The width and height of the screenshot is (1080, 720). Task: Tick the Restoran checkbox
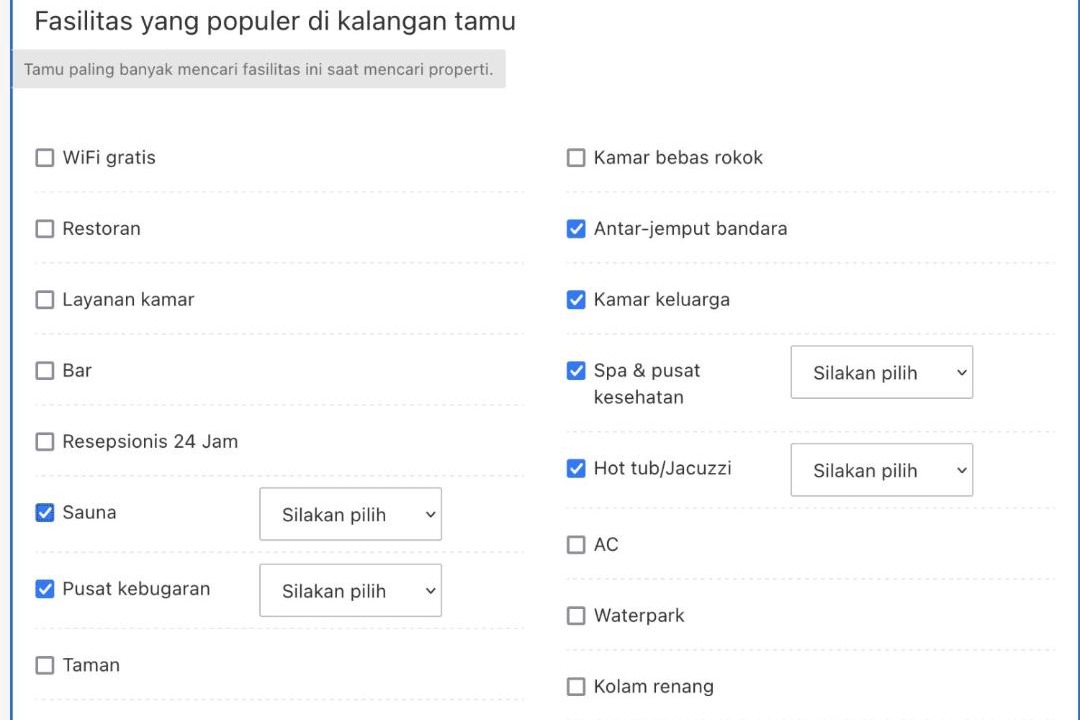tap(45, 229)
